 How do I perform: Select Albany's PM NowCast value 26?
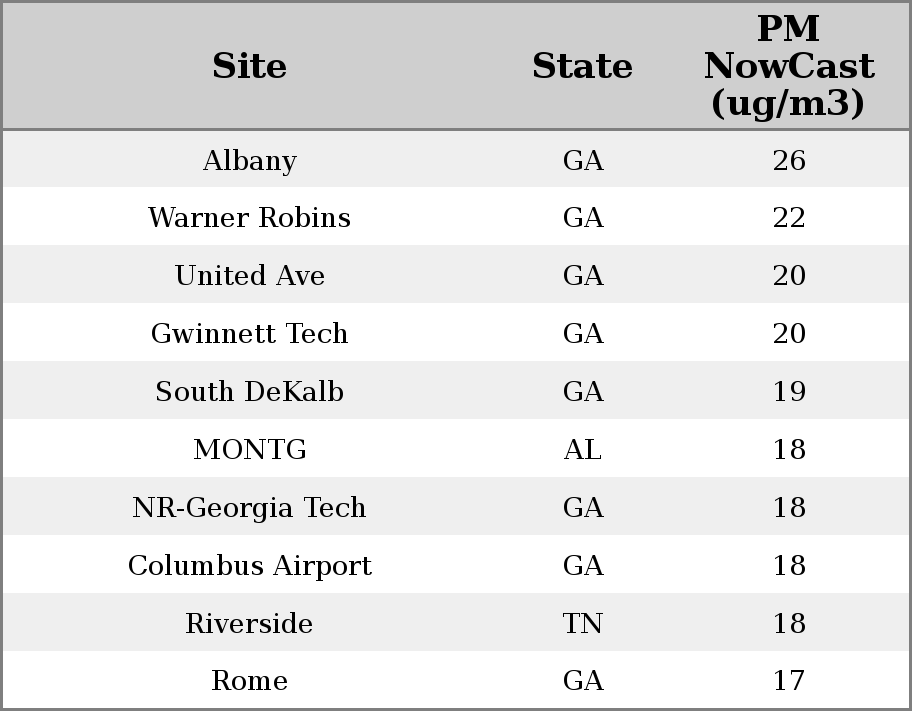pos(788,160)
